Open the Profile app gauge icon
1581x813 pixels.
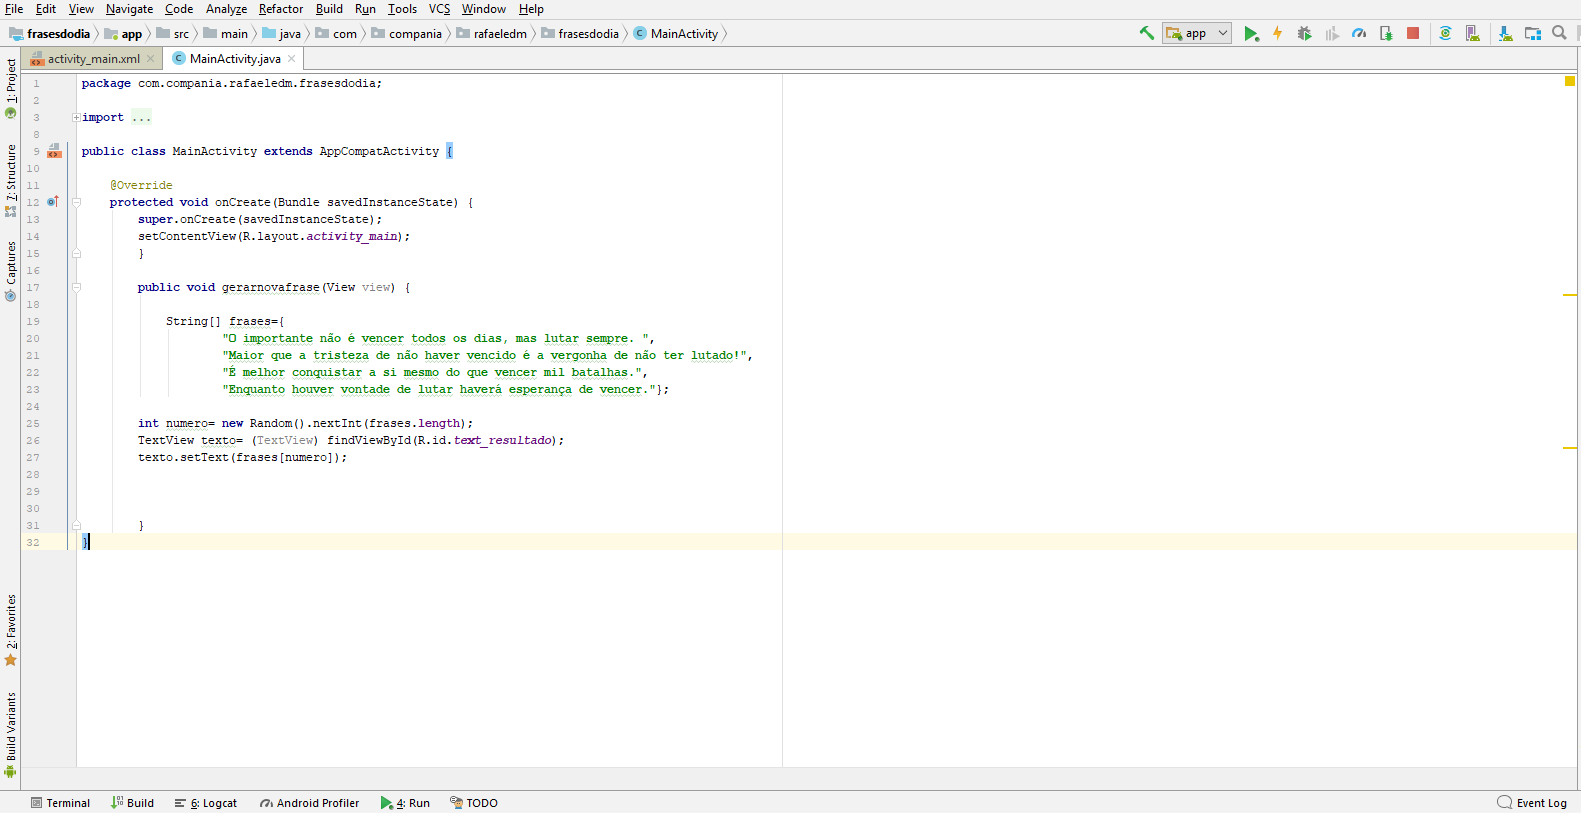pos(1358,33)
